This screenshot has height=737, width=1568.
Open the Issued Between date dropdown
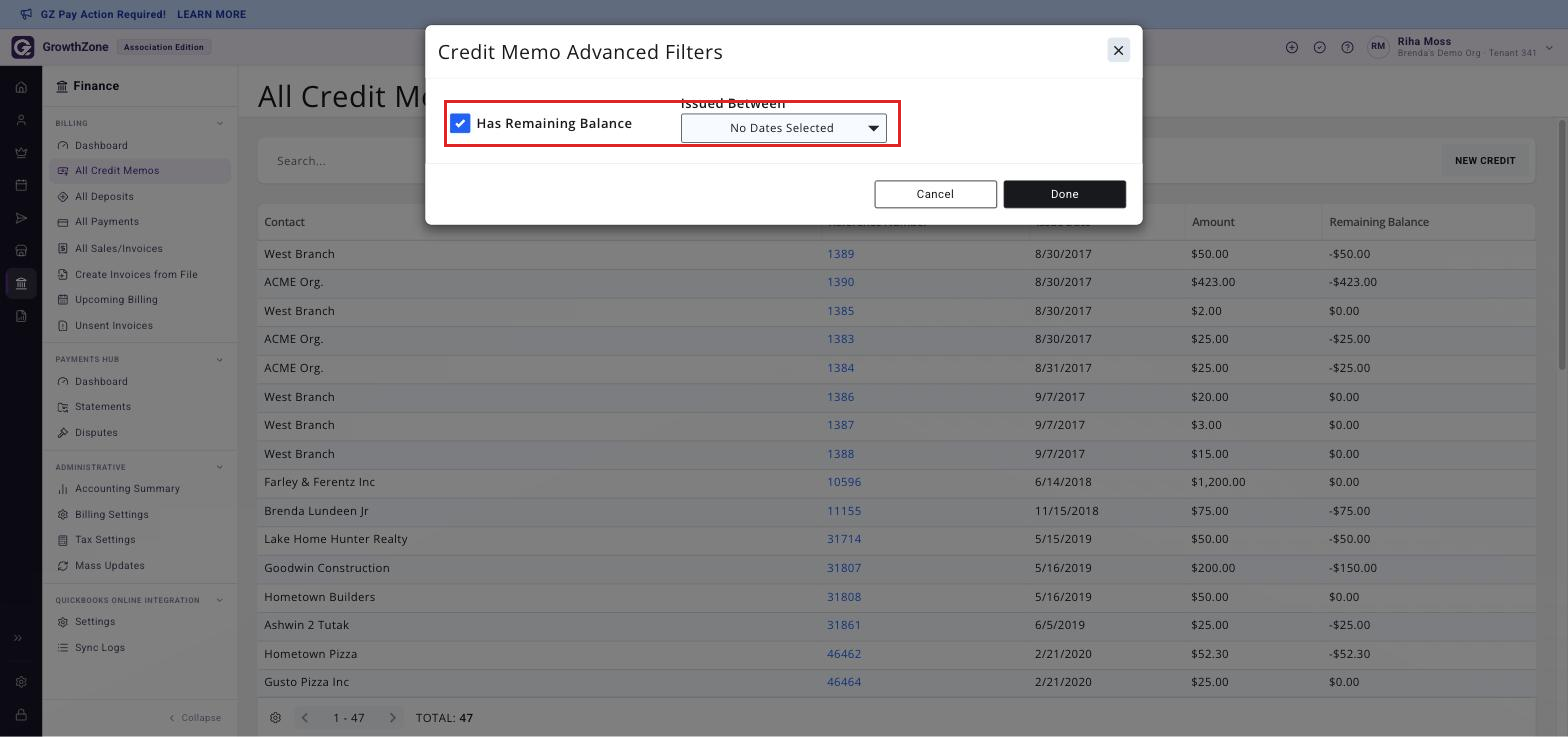click(784, 128)
